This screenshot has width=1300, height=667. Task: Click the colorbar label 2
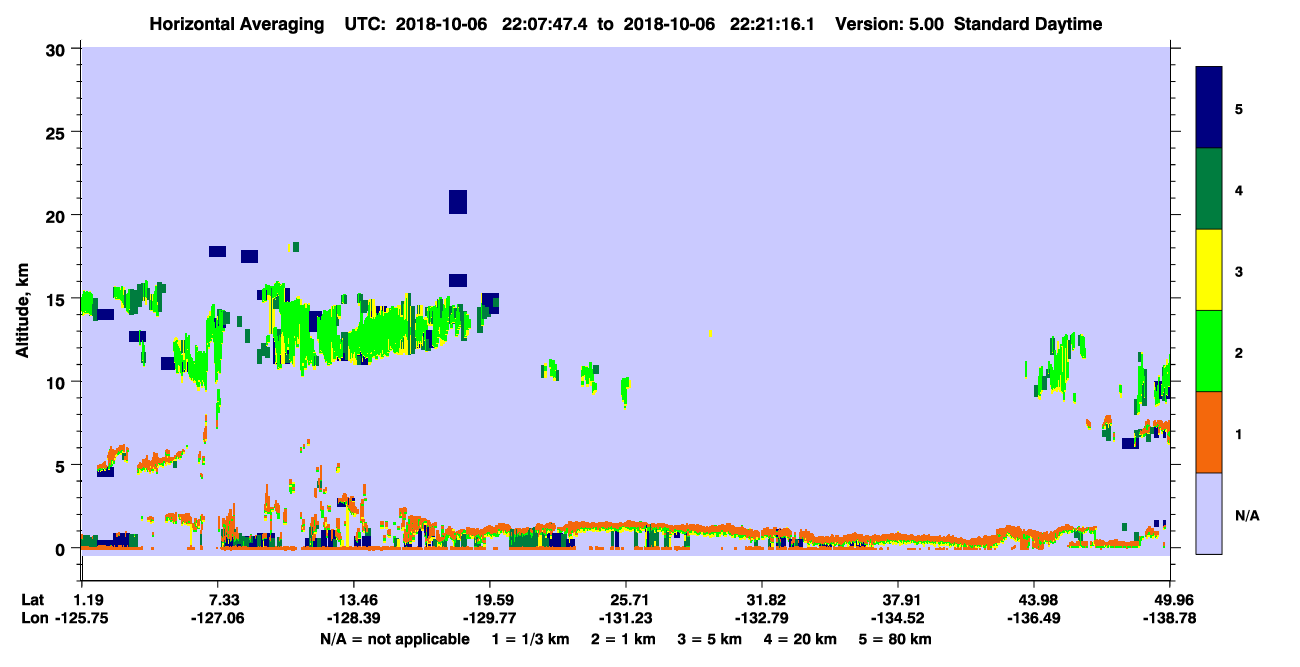pos(1239,352)
